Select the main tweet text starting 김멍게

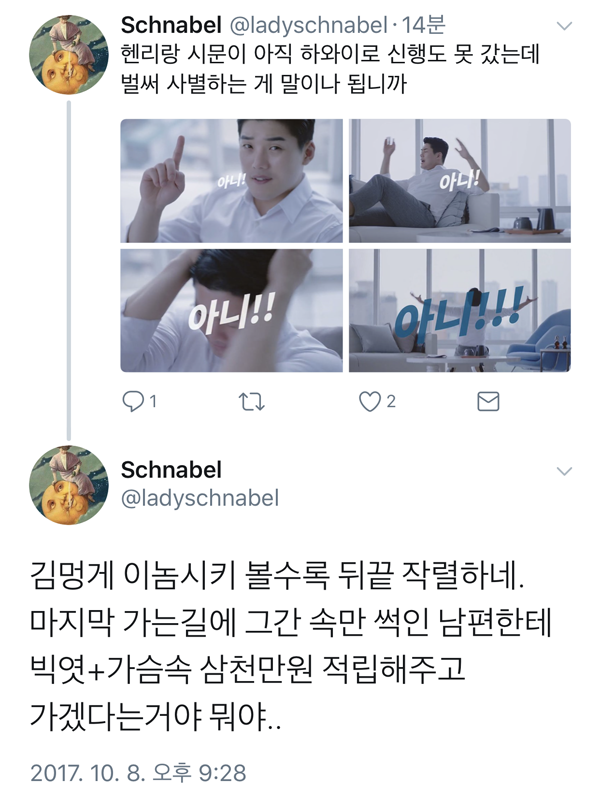coord(291,648)
